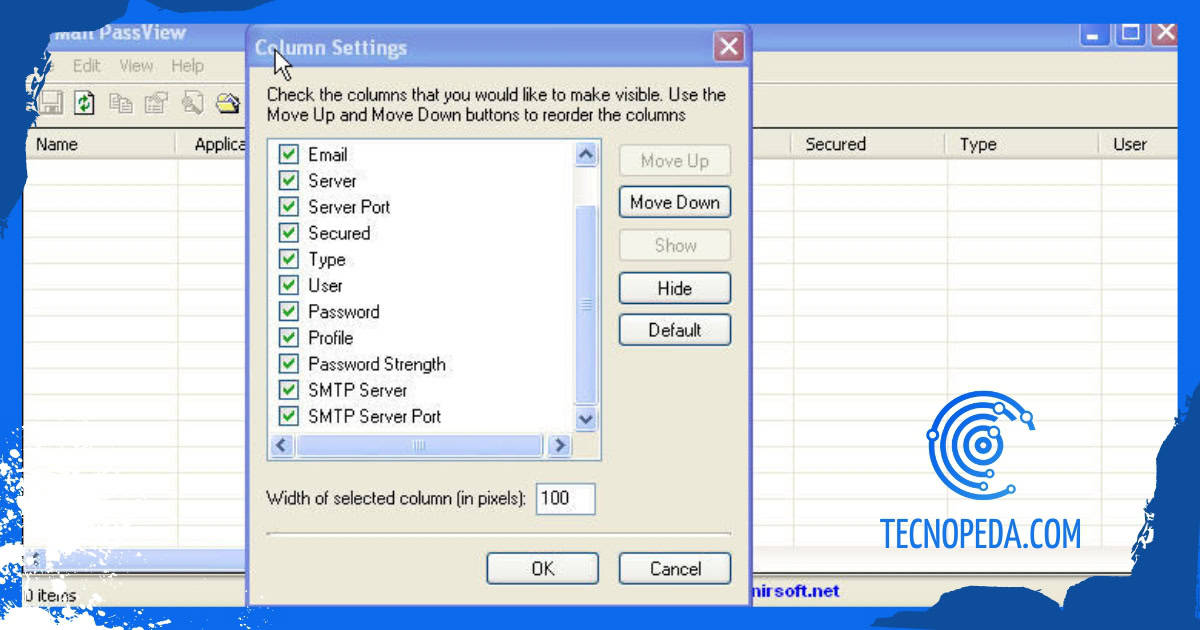Close the Column Settings dialog

(x=729, y=46)
